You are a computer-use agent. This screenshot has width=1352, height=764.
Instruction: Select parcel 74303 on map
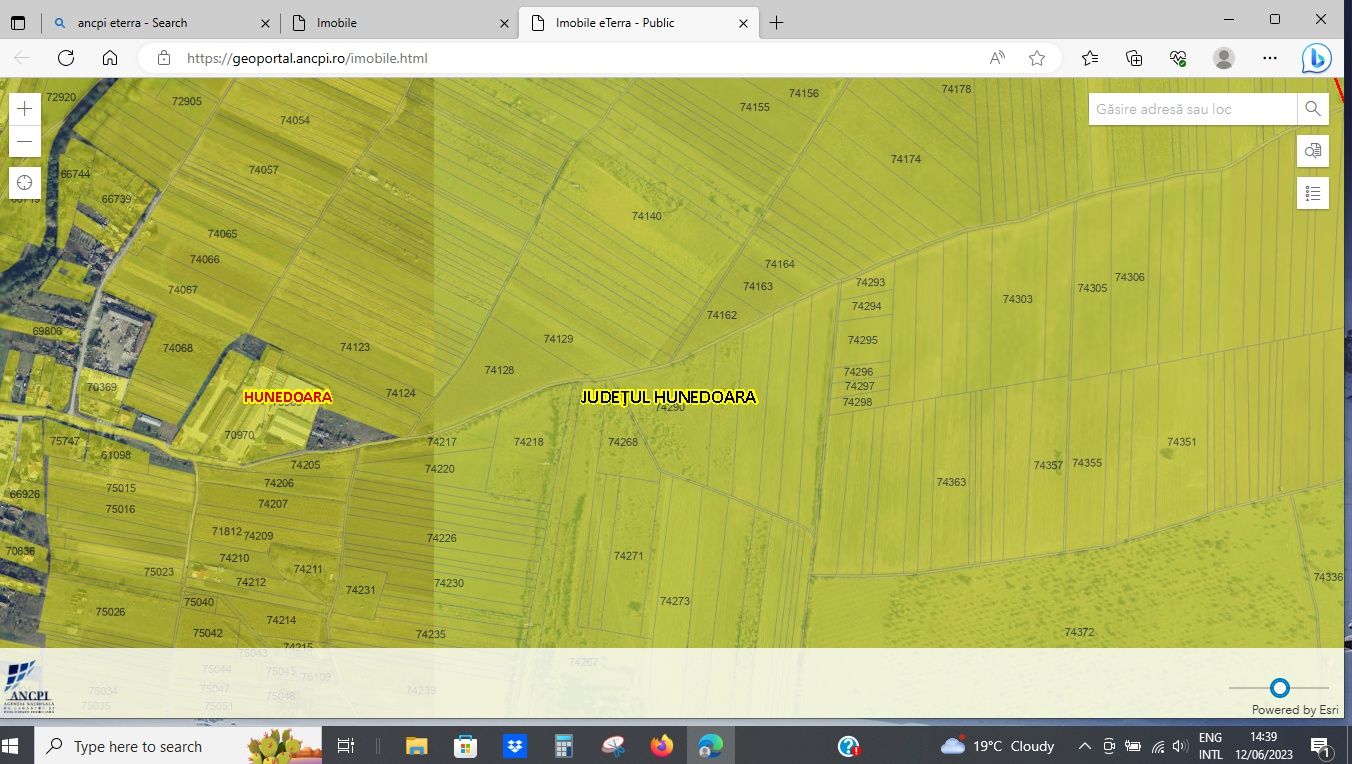(1018, 299)
